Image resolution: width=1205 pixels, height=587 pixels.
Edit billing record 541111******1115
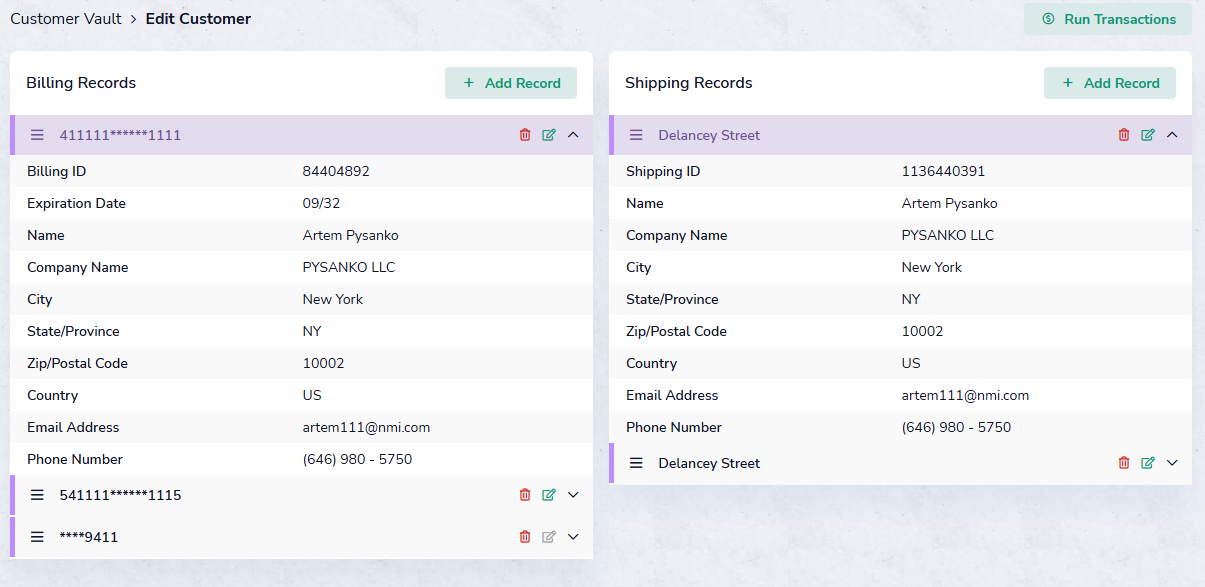coord(549,495)
